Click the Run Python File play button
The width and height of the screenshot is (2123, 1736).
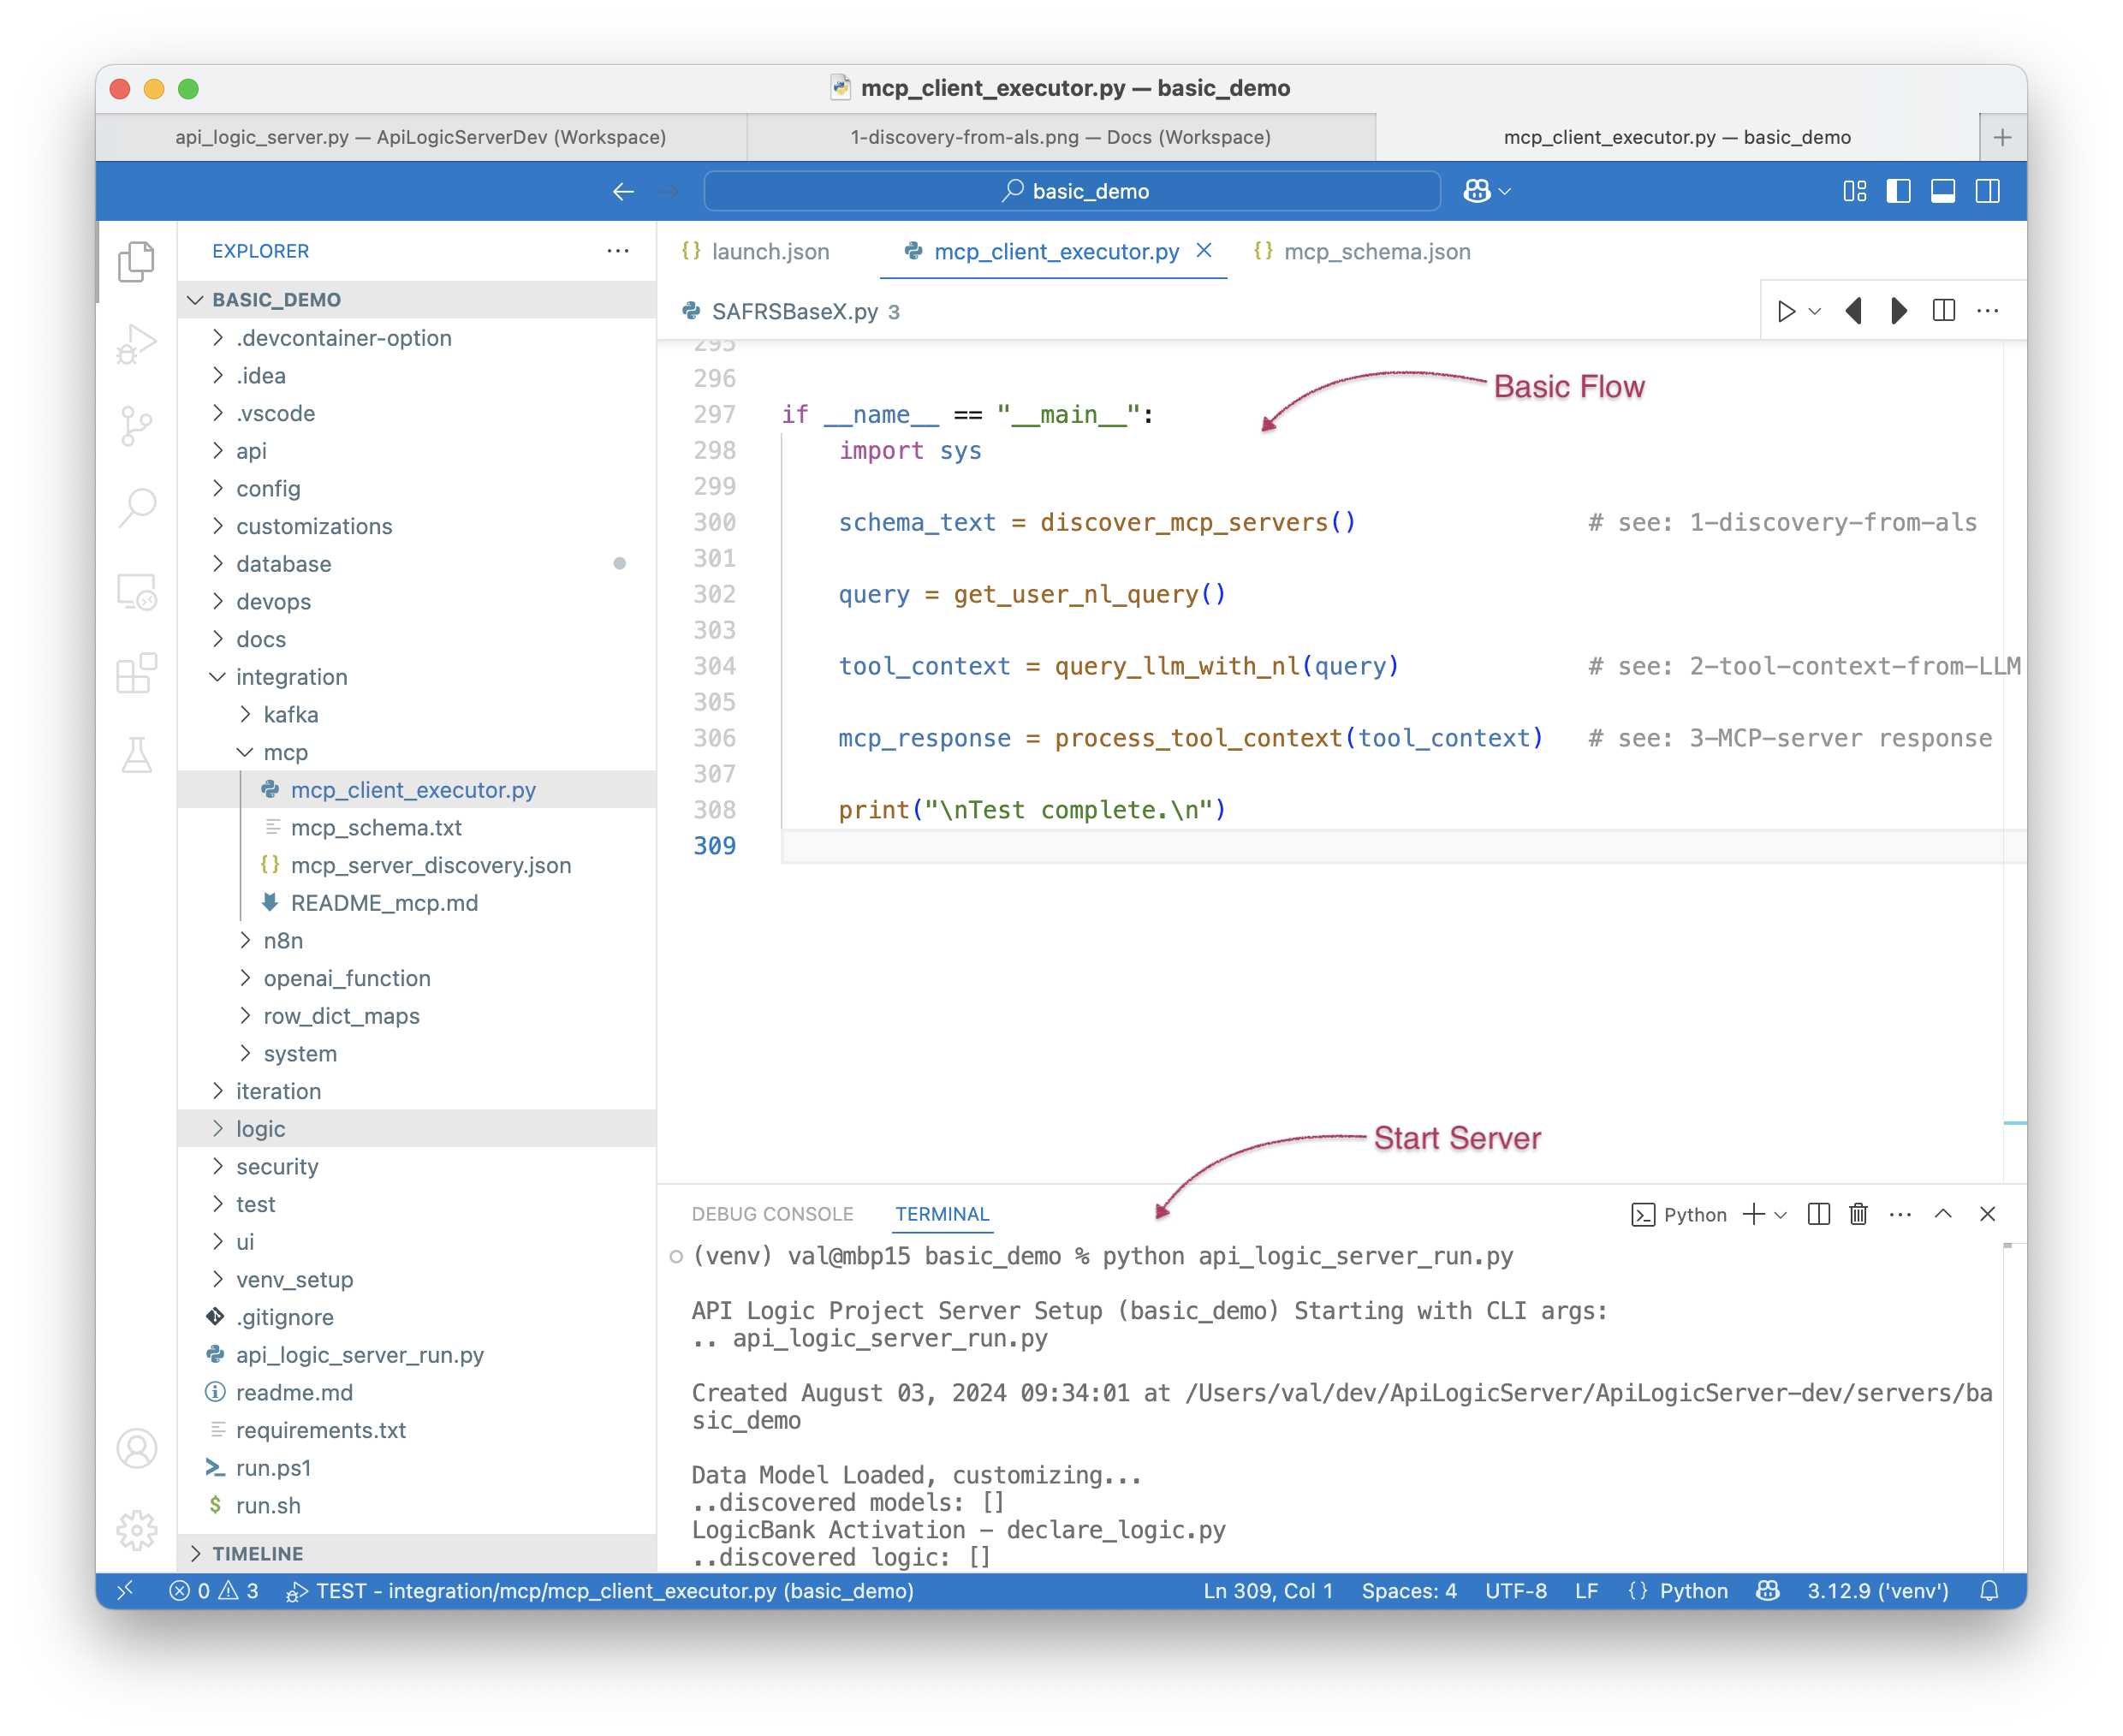pyautogui.click(x=1786, y=311)
